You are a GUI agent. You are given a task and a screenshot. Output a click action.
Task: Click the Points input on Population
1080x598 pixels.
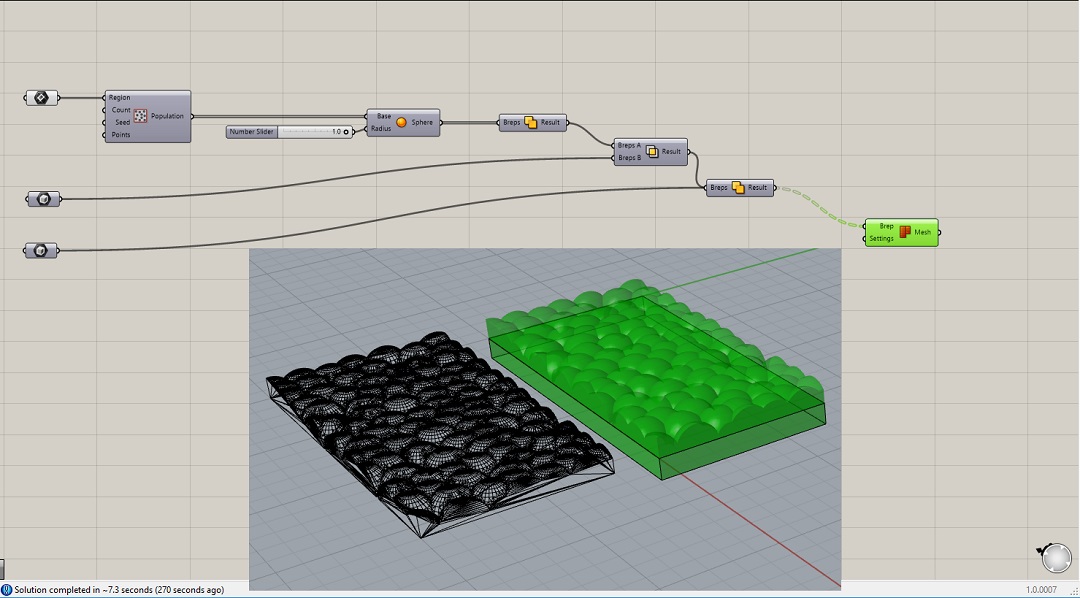coord(121,134)
